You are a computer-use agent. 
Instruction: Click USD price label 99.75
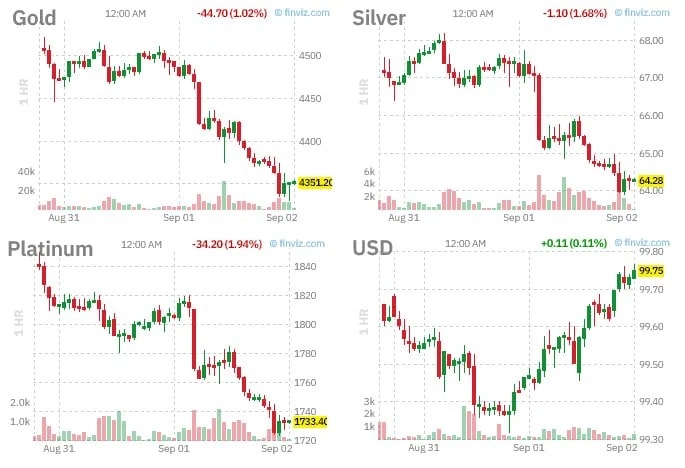pos(651,270)
